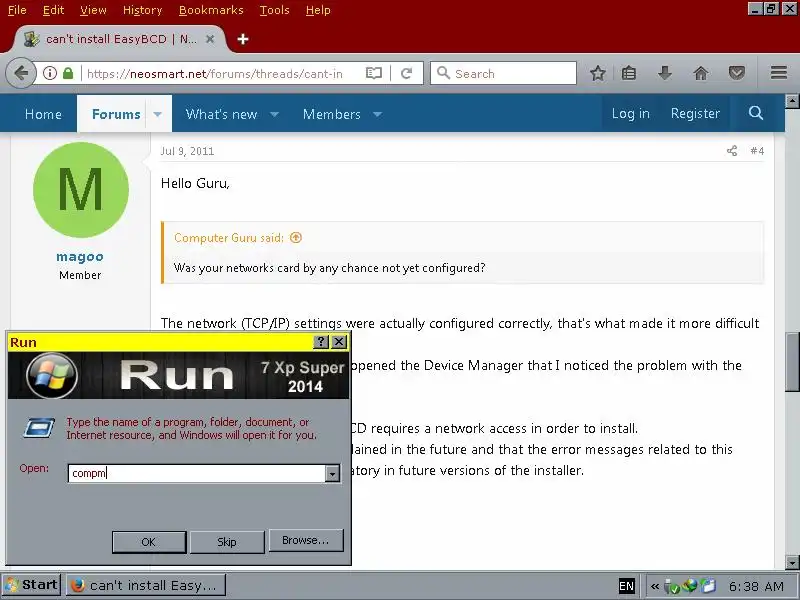This screenshot has width=800, height=600.
Task: Go back with the browser back arrow
Action: [21, 73]
